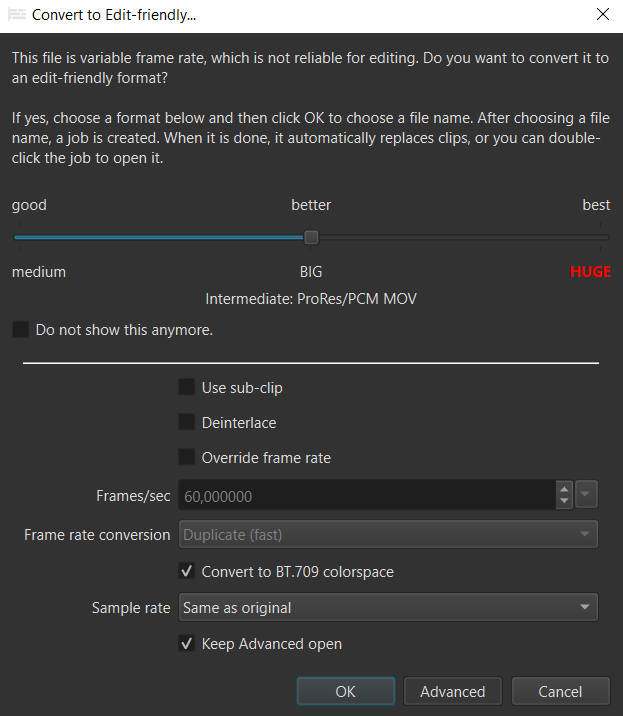
Task: Enable the Deinterlace checkbox
Action: point(186,423)
